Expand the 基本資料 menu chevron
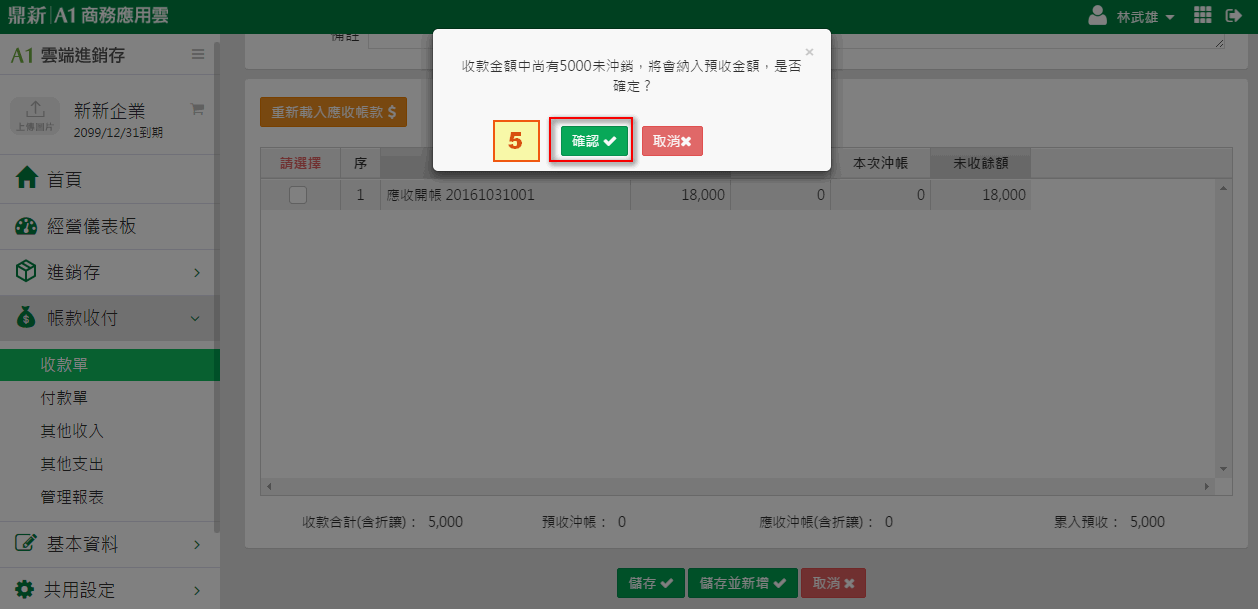The image size is (1258, 609). coord(197,545)
